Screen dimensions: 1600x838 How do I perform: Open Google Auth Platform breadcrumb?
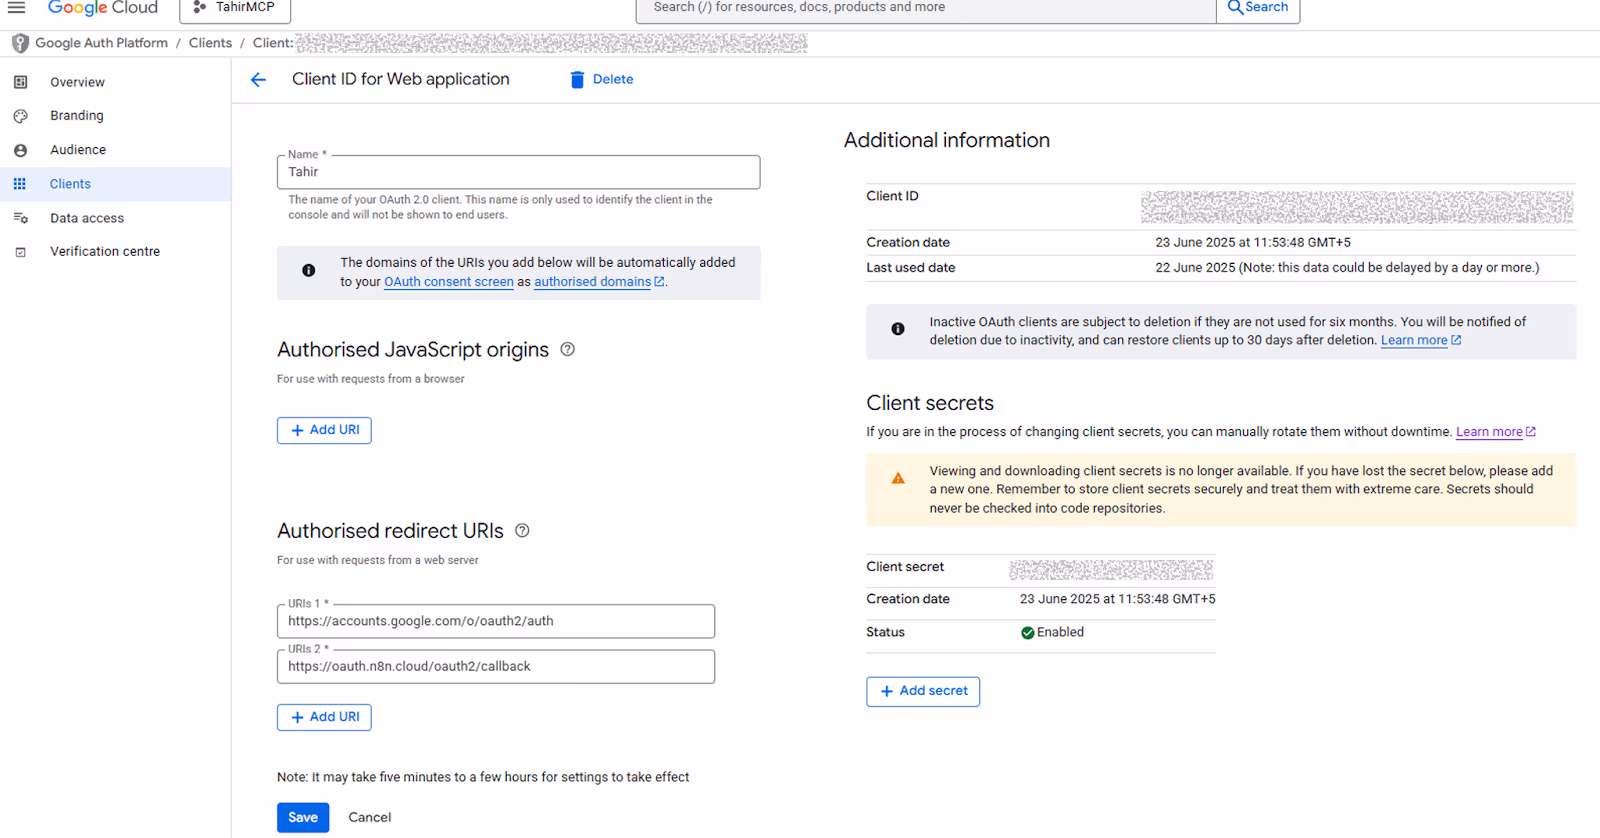point(101,43)
